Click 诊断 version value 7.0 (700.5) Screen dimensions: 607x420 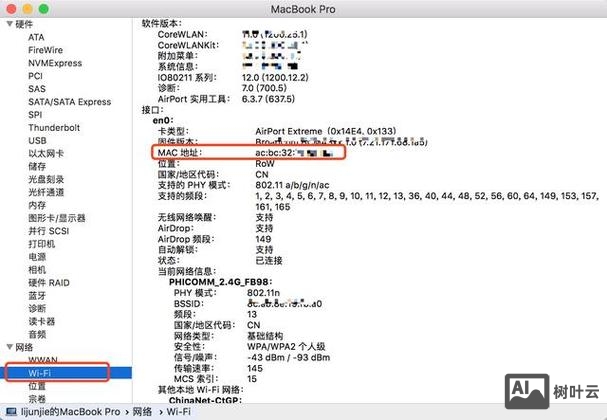click(264, 88)
